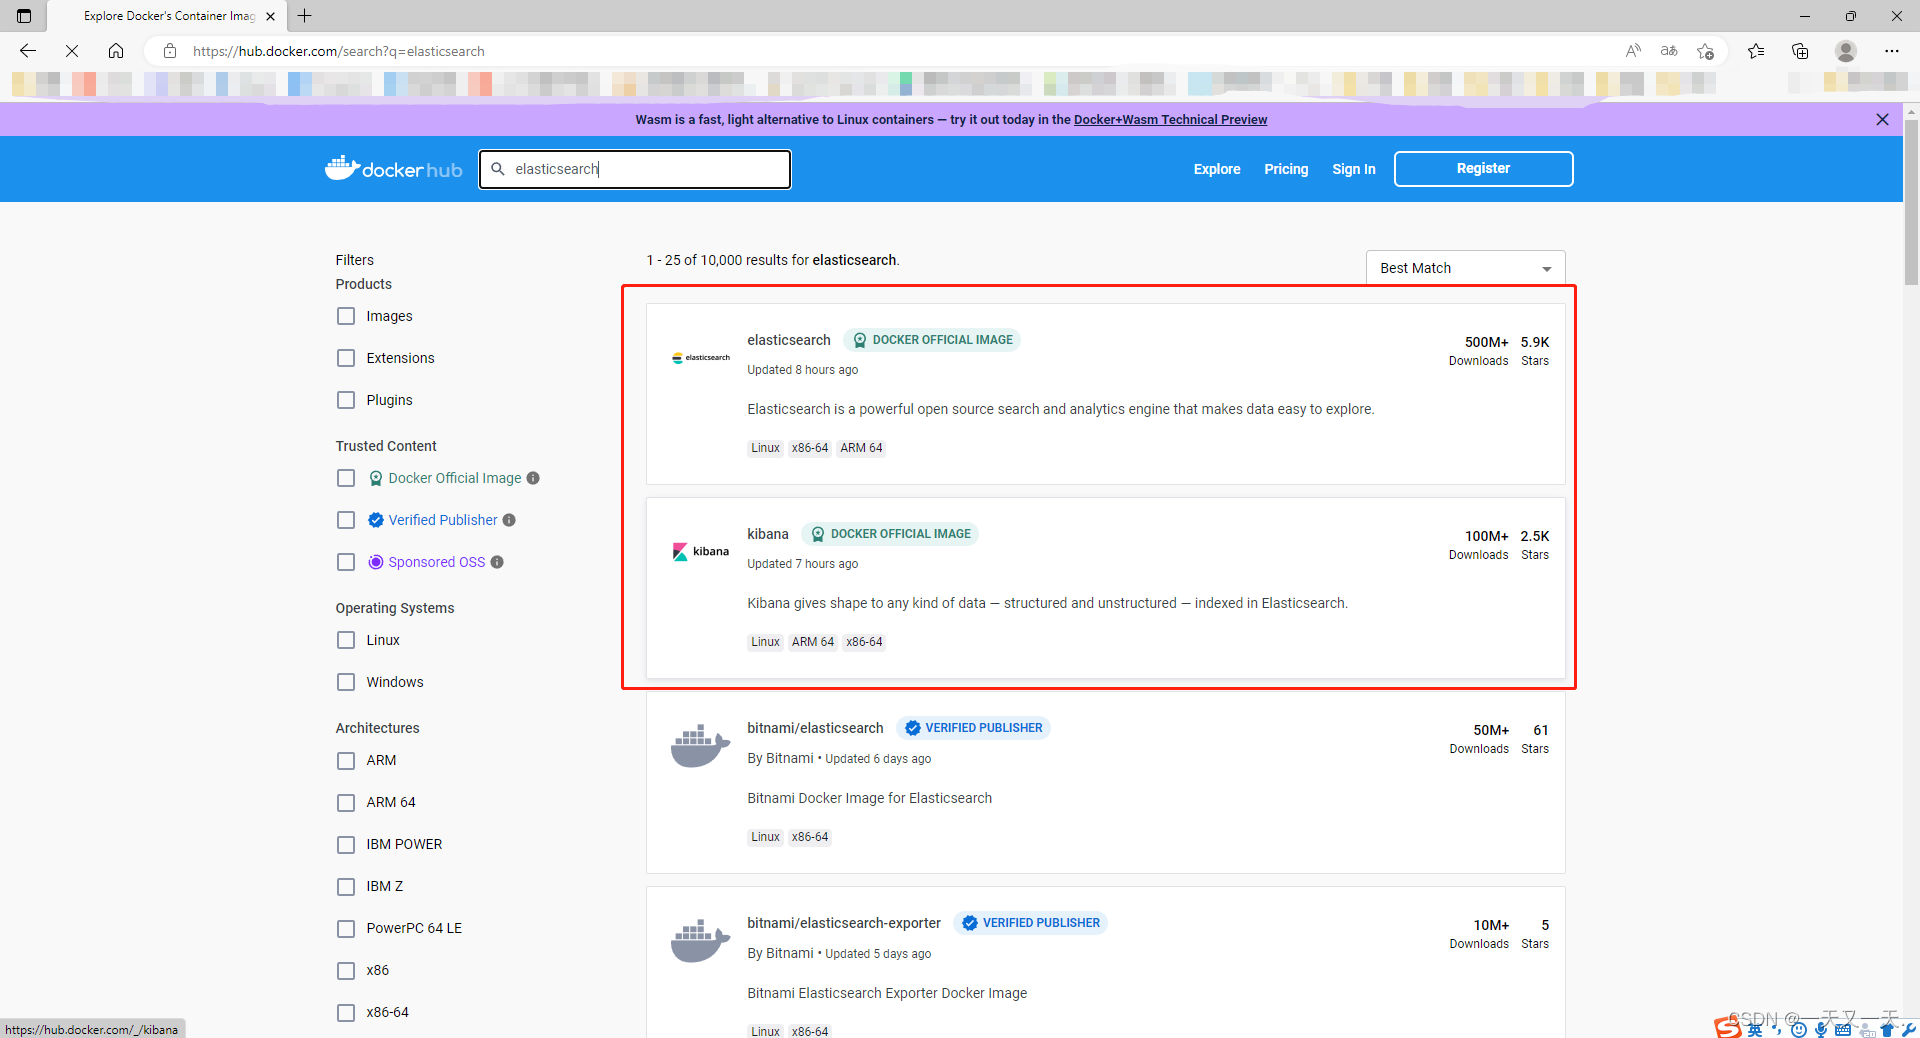The image size is (1920, 1038).
Task: Click info icon beside Verified Publisher
Action: click(509, 520)
